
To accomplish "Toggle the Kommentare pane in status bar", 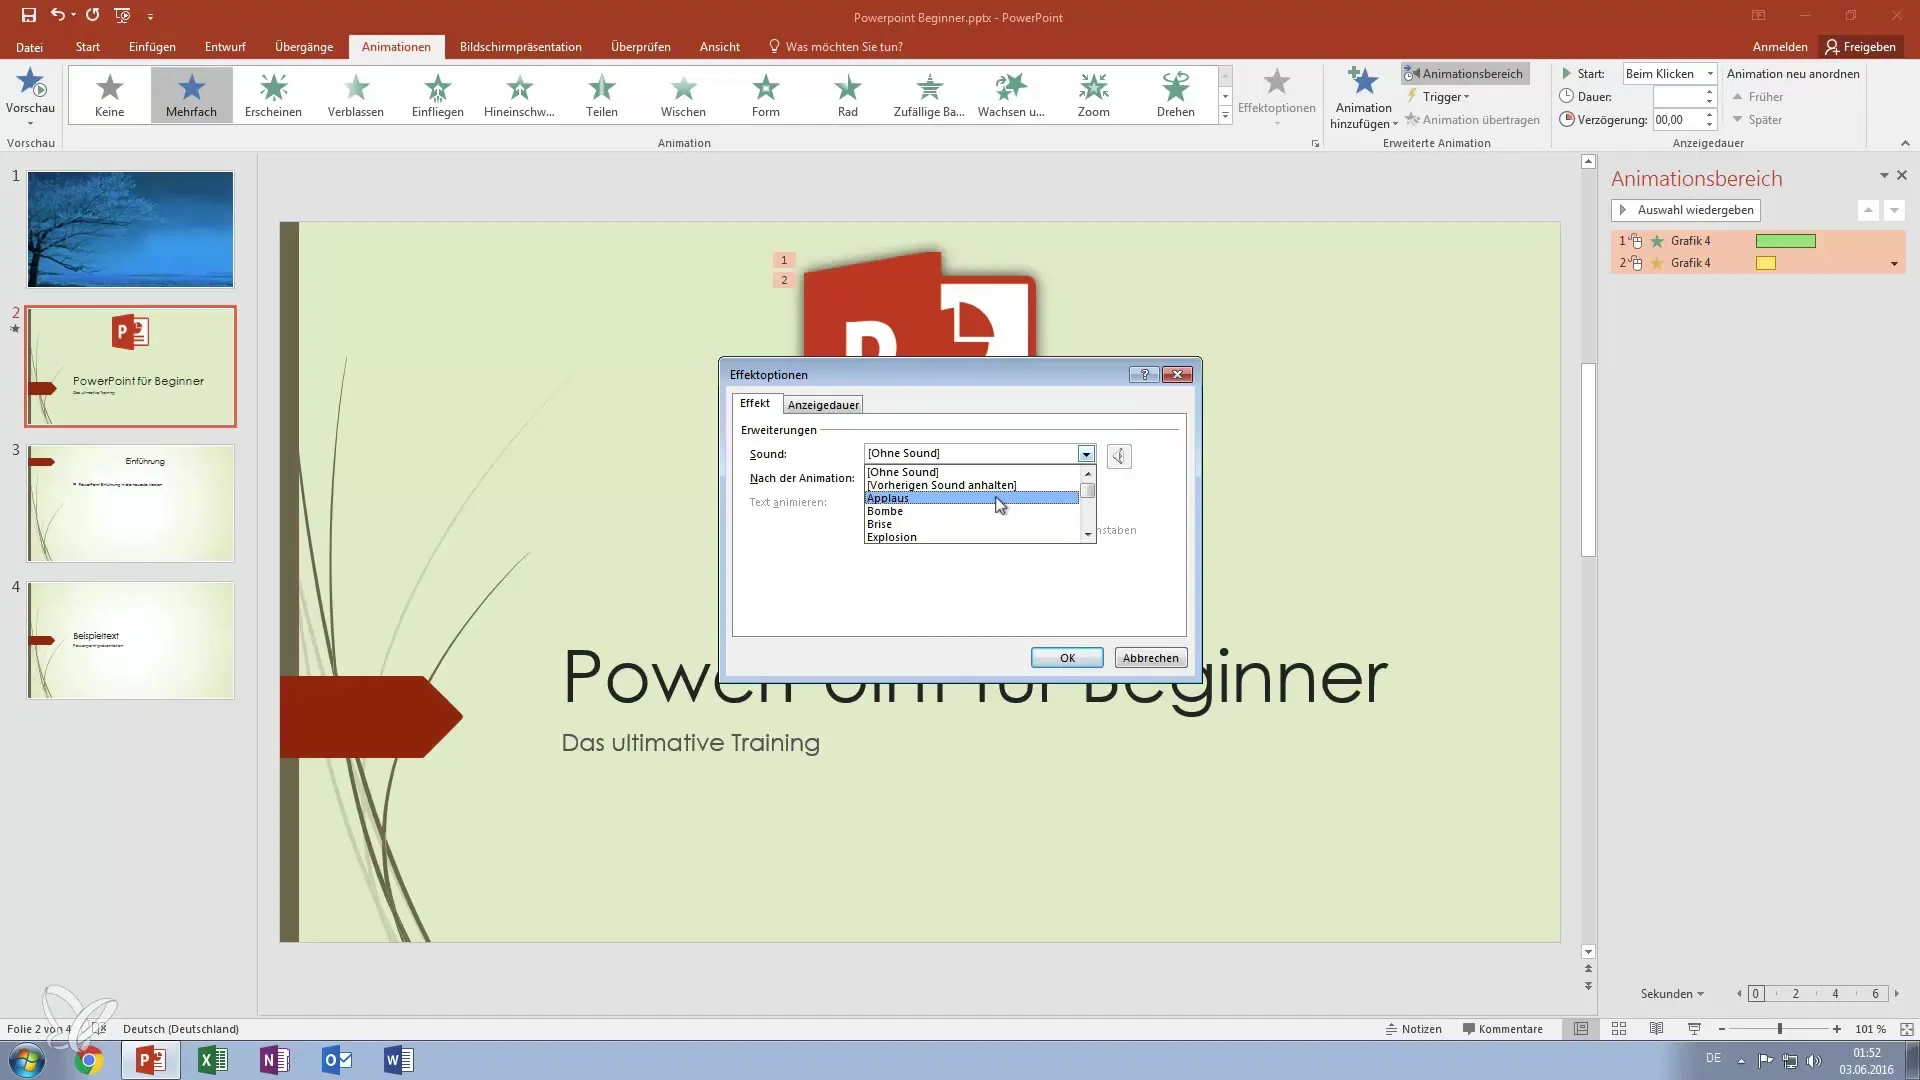I will click(x=1501, y=1028).
